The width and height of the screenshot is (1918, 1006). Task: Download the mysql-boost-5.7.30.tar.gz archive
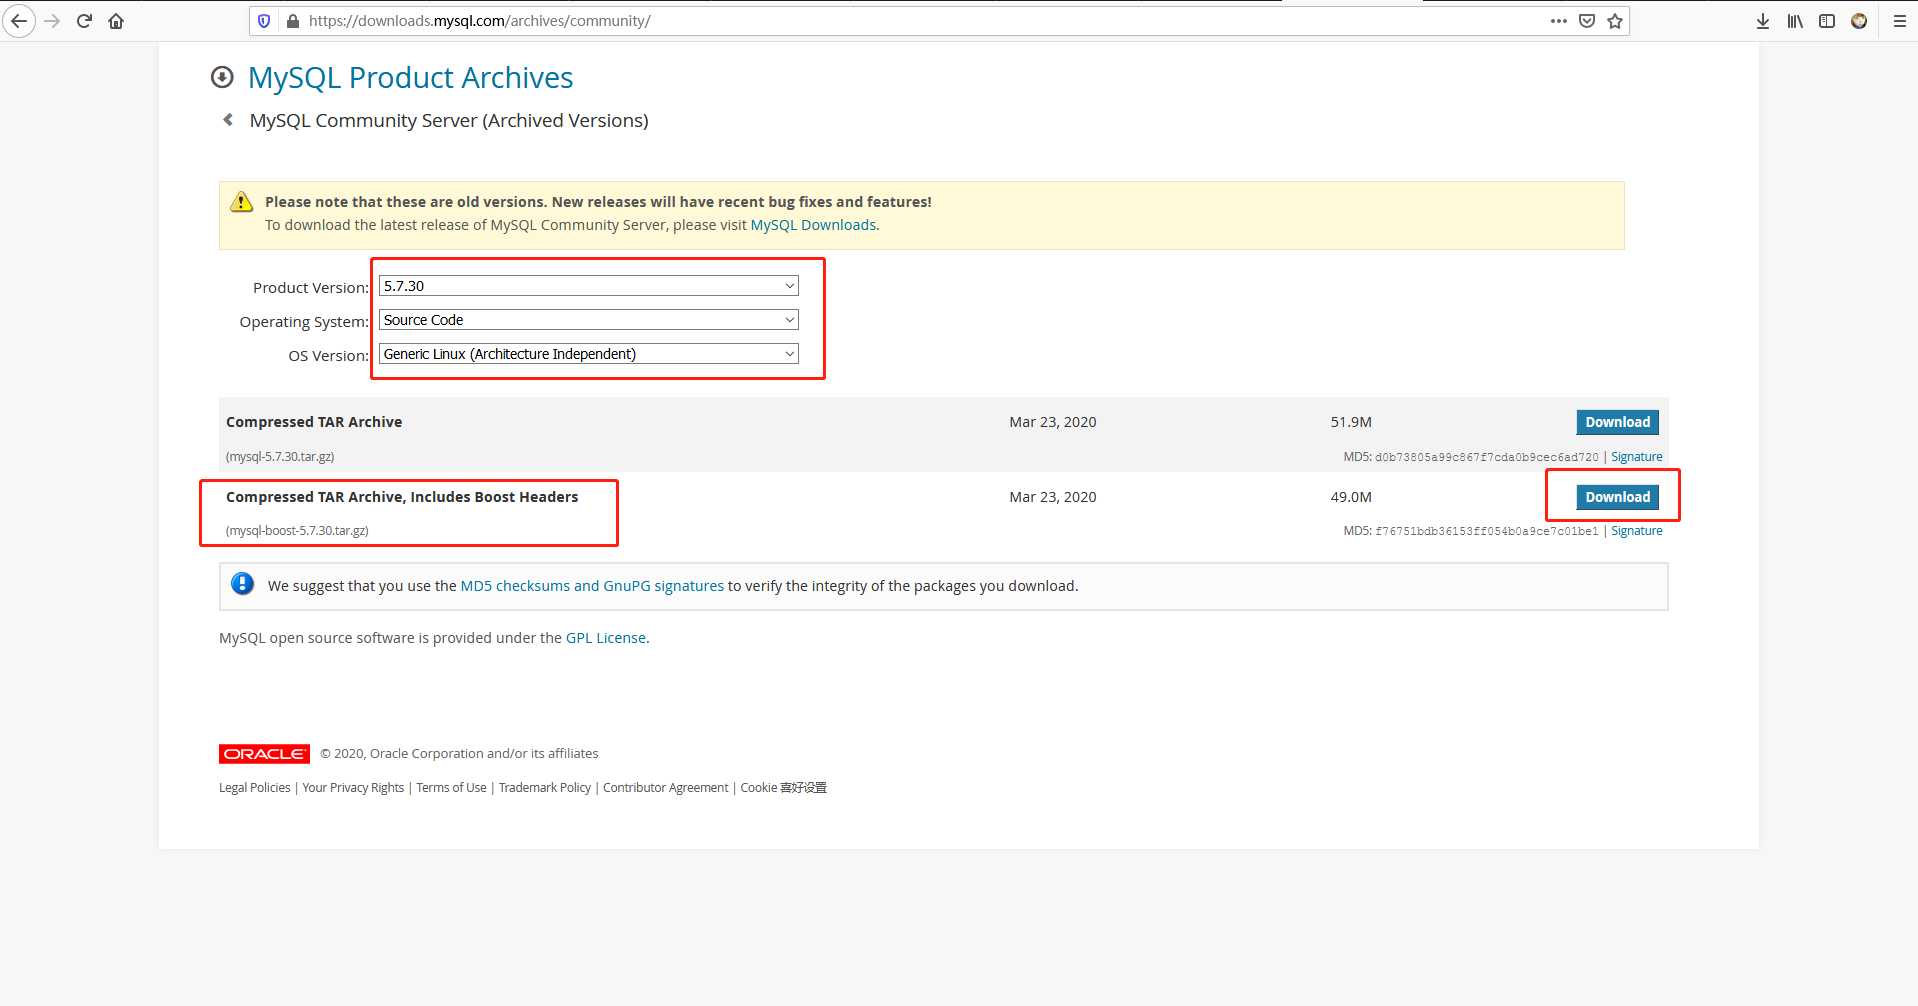coord(1617,497)
